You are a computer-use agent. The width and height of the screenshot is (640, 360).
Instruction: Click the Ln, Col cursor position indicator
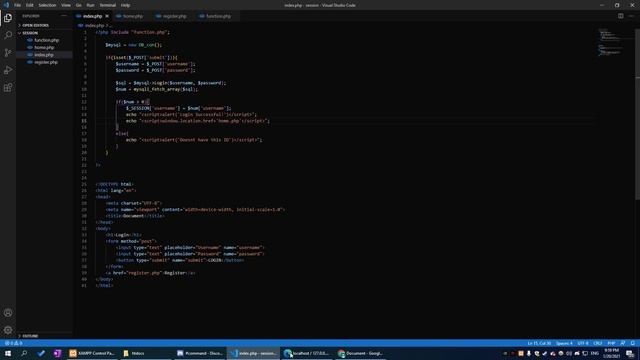[x=539, y=343]
